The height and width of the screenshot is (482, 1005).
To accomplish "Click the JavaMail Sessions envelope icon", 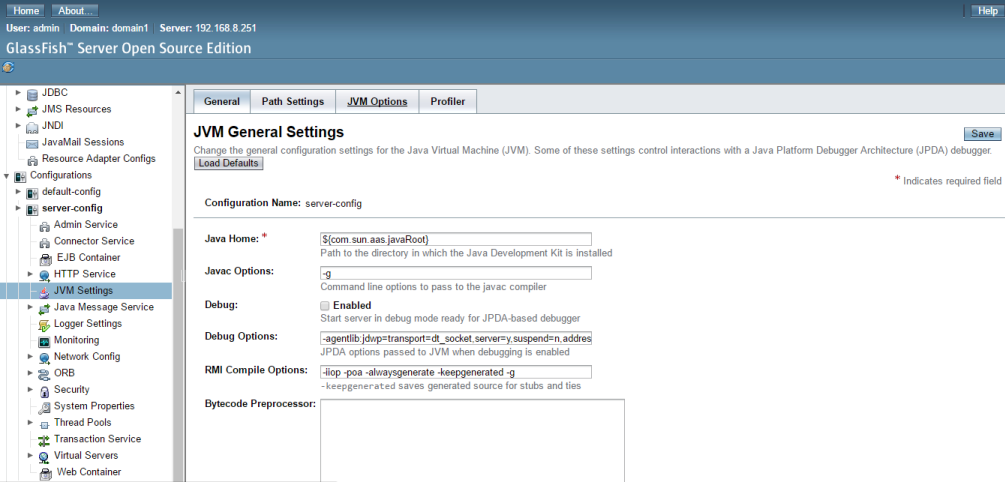I will click(31, 143).
